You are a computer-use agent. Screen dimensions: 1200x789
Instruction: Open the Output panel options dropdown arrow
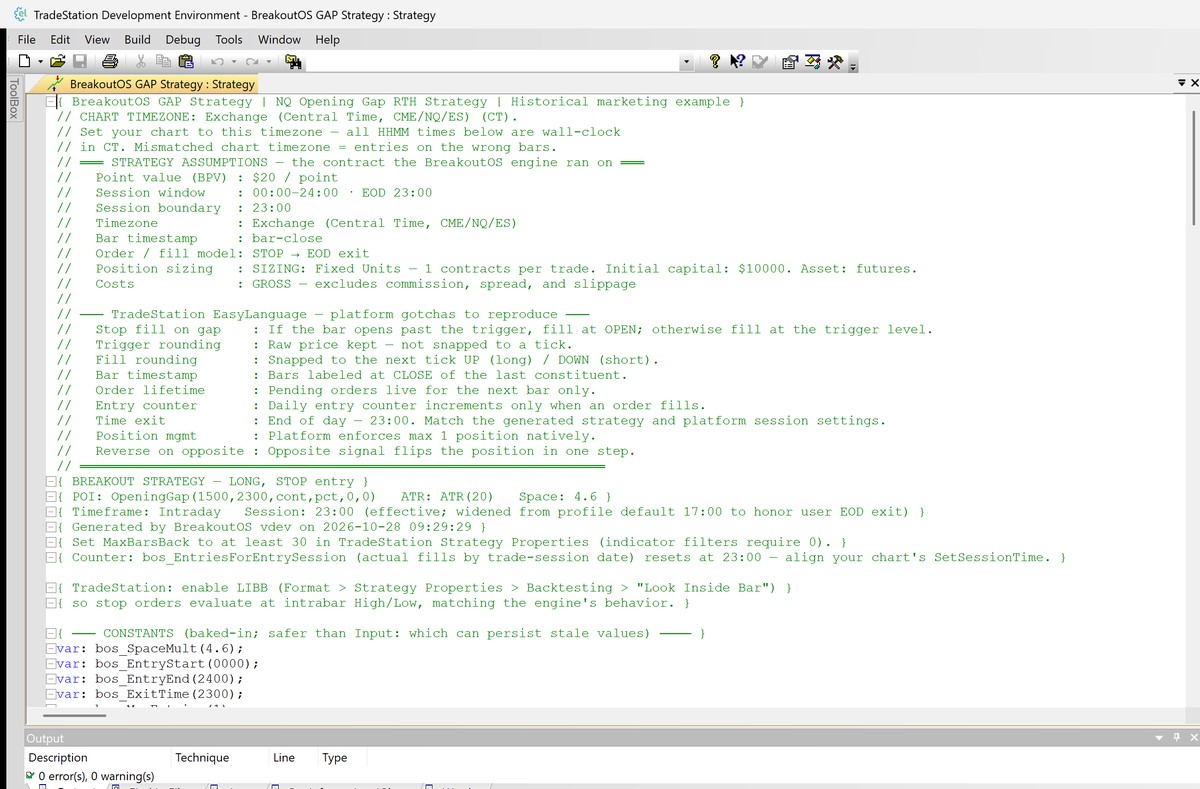[x=1160, y=738]
